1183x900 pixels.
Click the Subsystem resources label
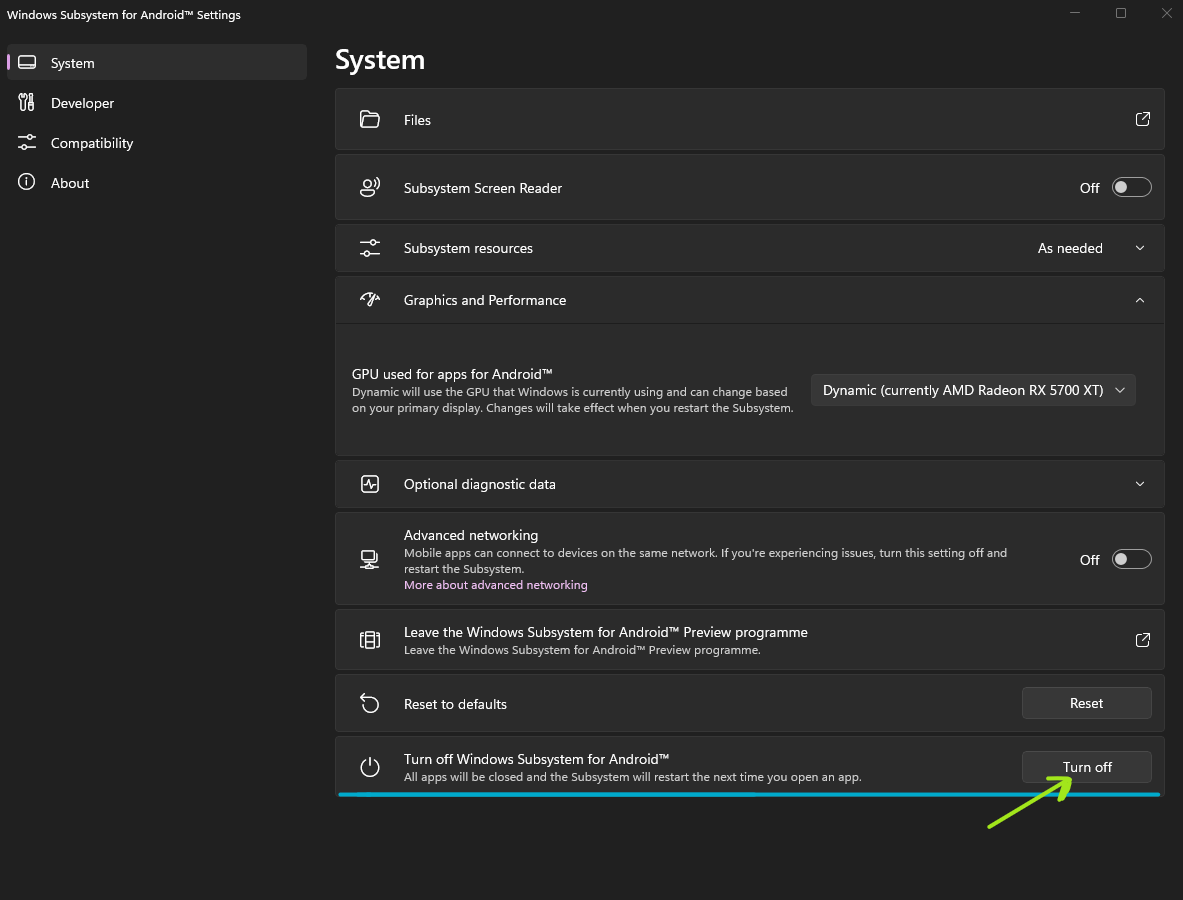click(468, 248)
